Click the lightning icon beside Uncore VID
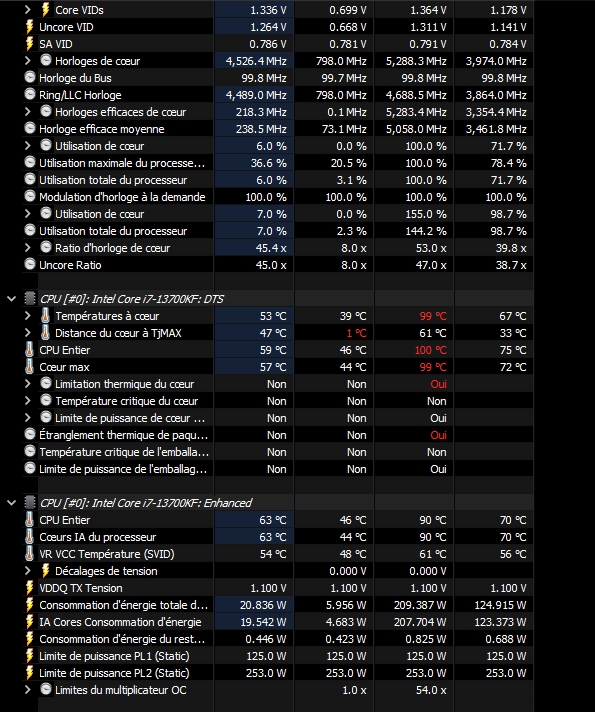Screen dimensions: 595x712 pyautogui.click(x=30, y=27)
